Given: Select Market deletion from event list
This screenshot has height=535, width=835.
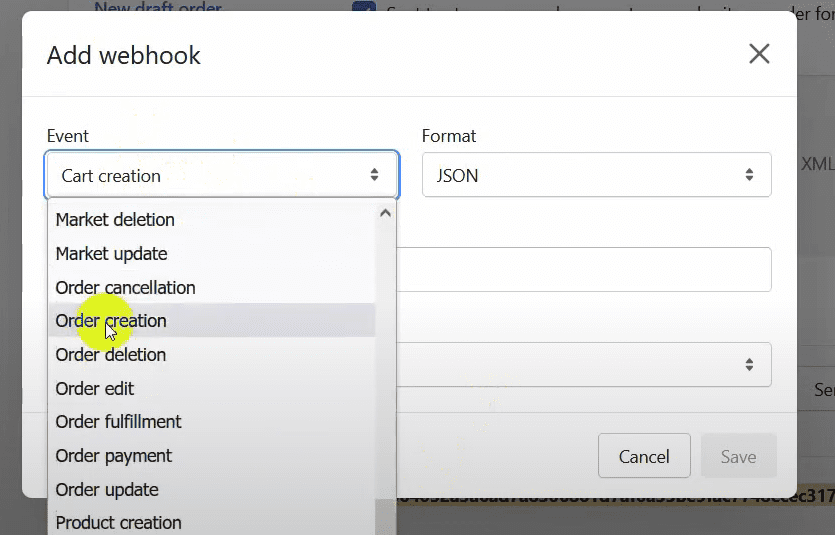Looking at the screenshot, I should [x=115, y=220].
